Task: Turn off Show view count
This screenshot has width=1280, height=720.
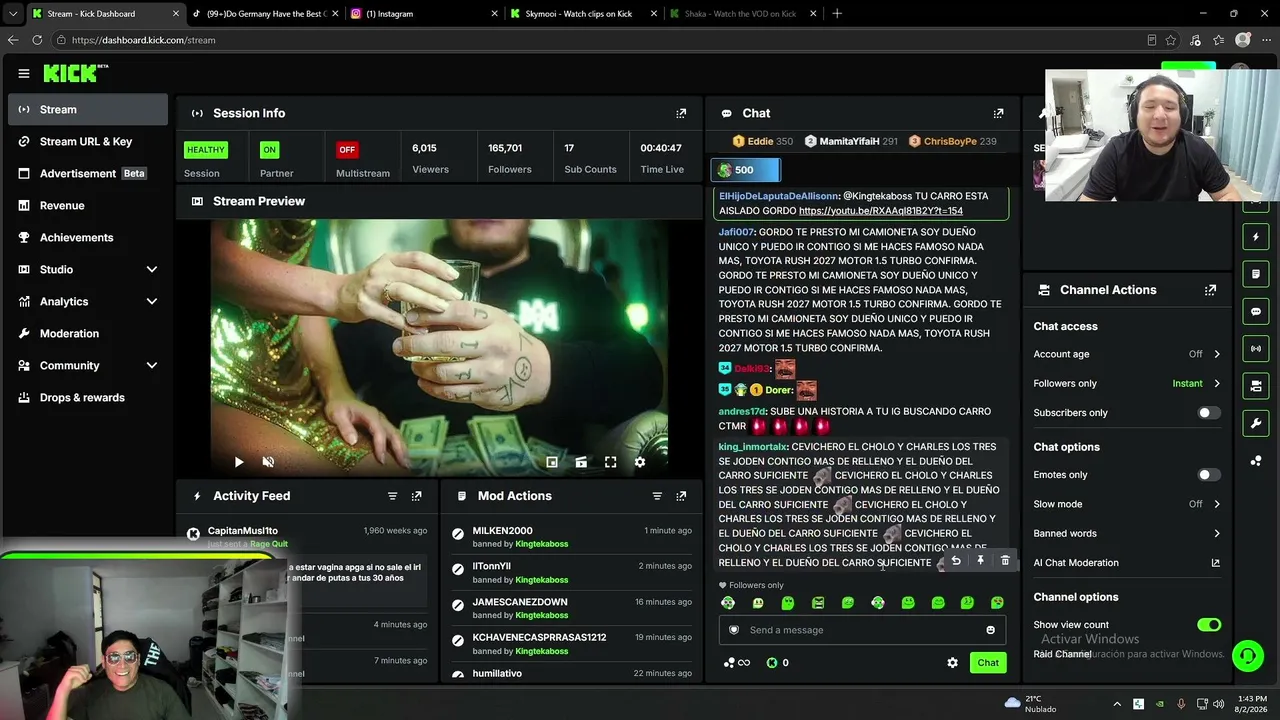Action: point(1209,625)
